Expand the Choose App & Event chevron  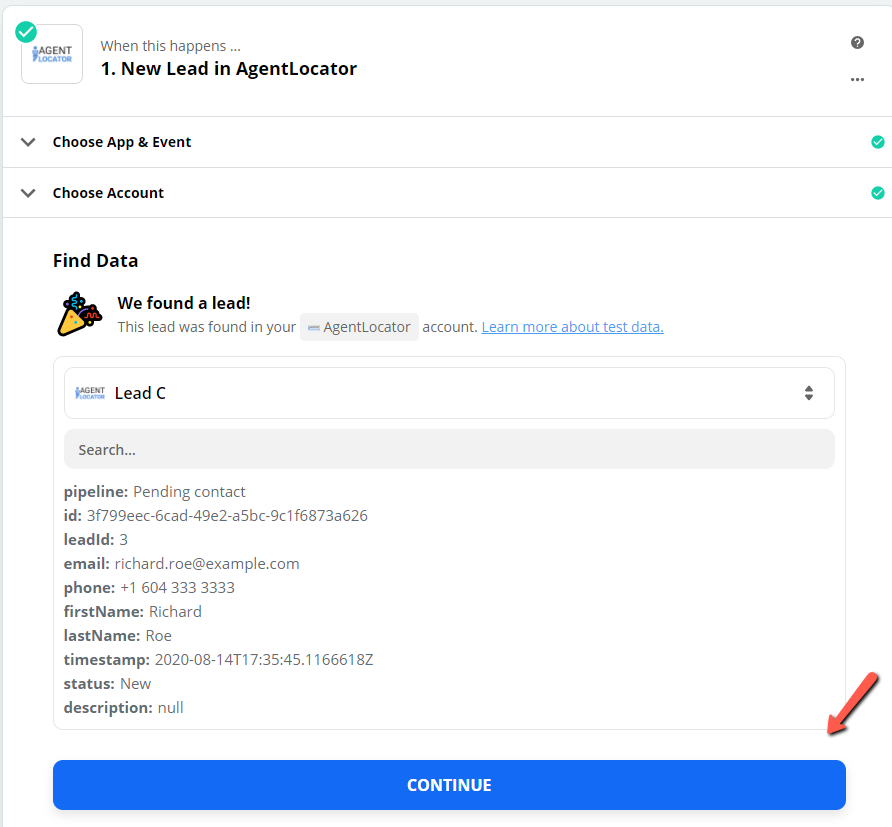pos(28,142)
